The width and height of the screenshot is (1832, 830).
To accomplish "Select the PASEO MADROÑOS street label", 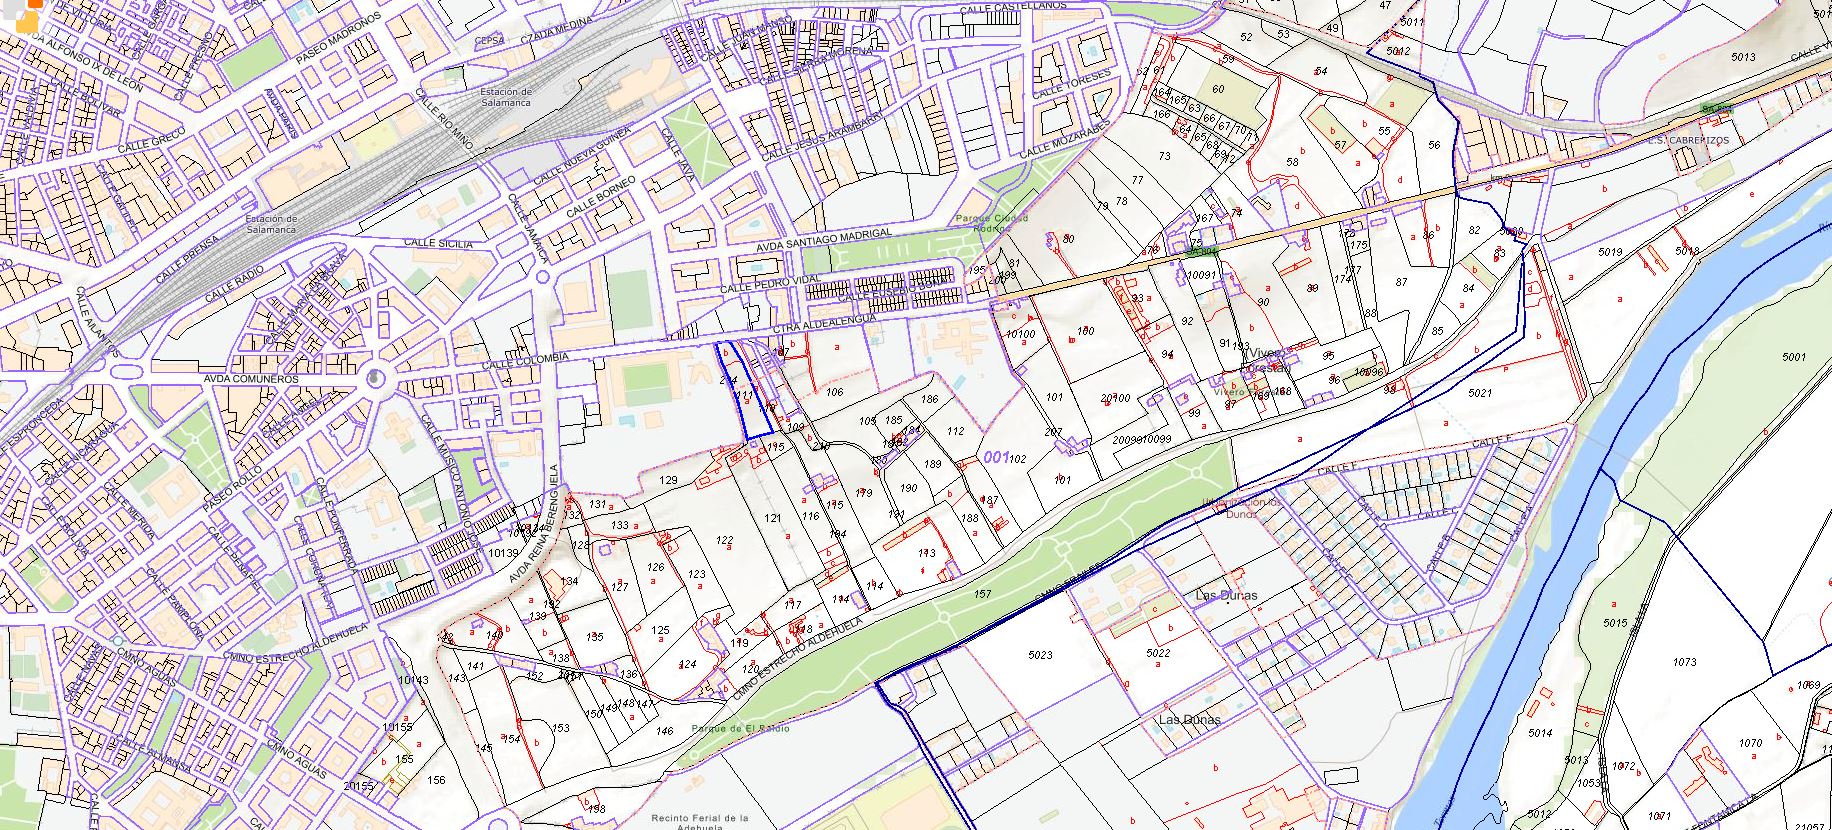I will (x=339, y=42).
